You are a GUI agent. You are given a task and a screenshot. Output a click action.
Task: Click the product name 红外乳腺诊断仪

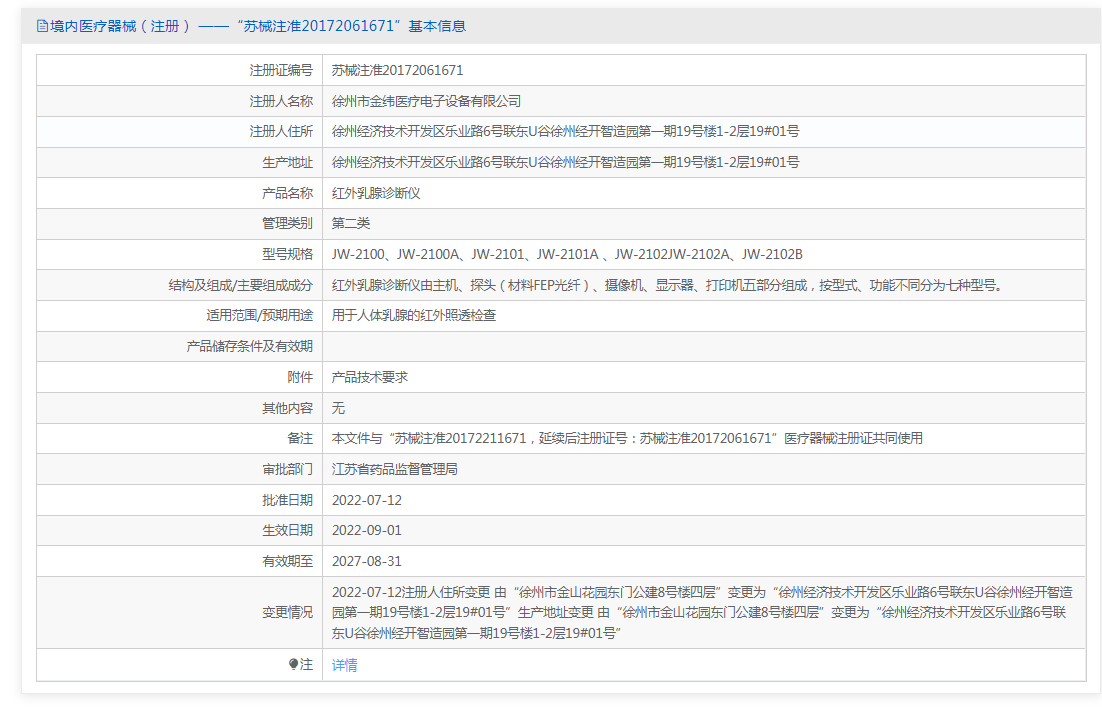tap(376, 193)
